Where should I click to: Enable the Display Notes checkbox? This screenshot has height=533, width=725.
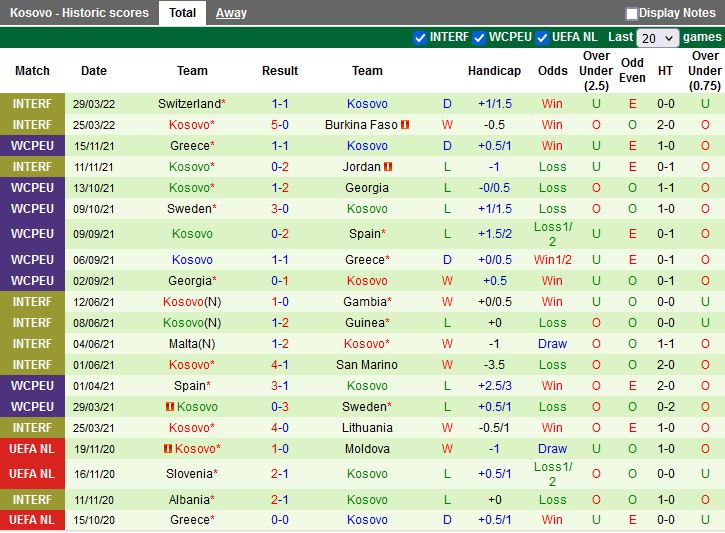pyautogui.click(x=631, y=13)
